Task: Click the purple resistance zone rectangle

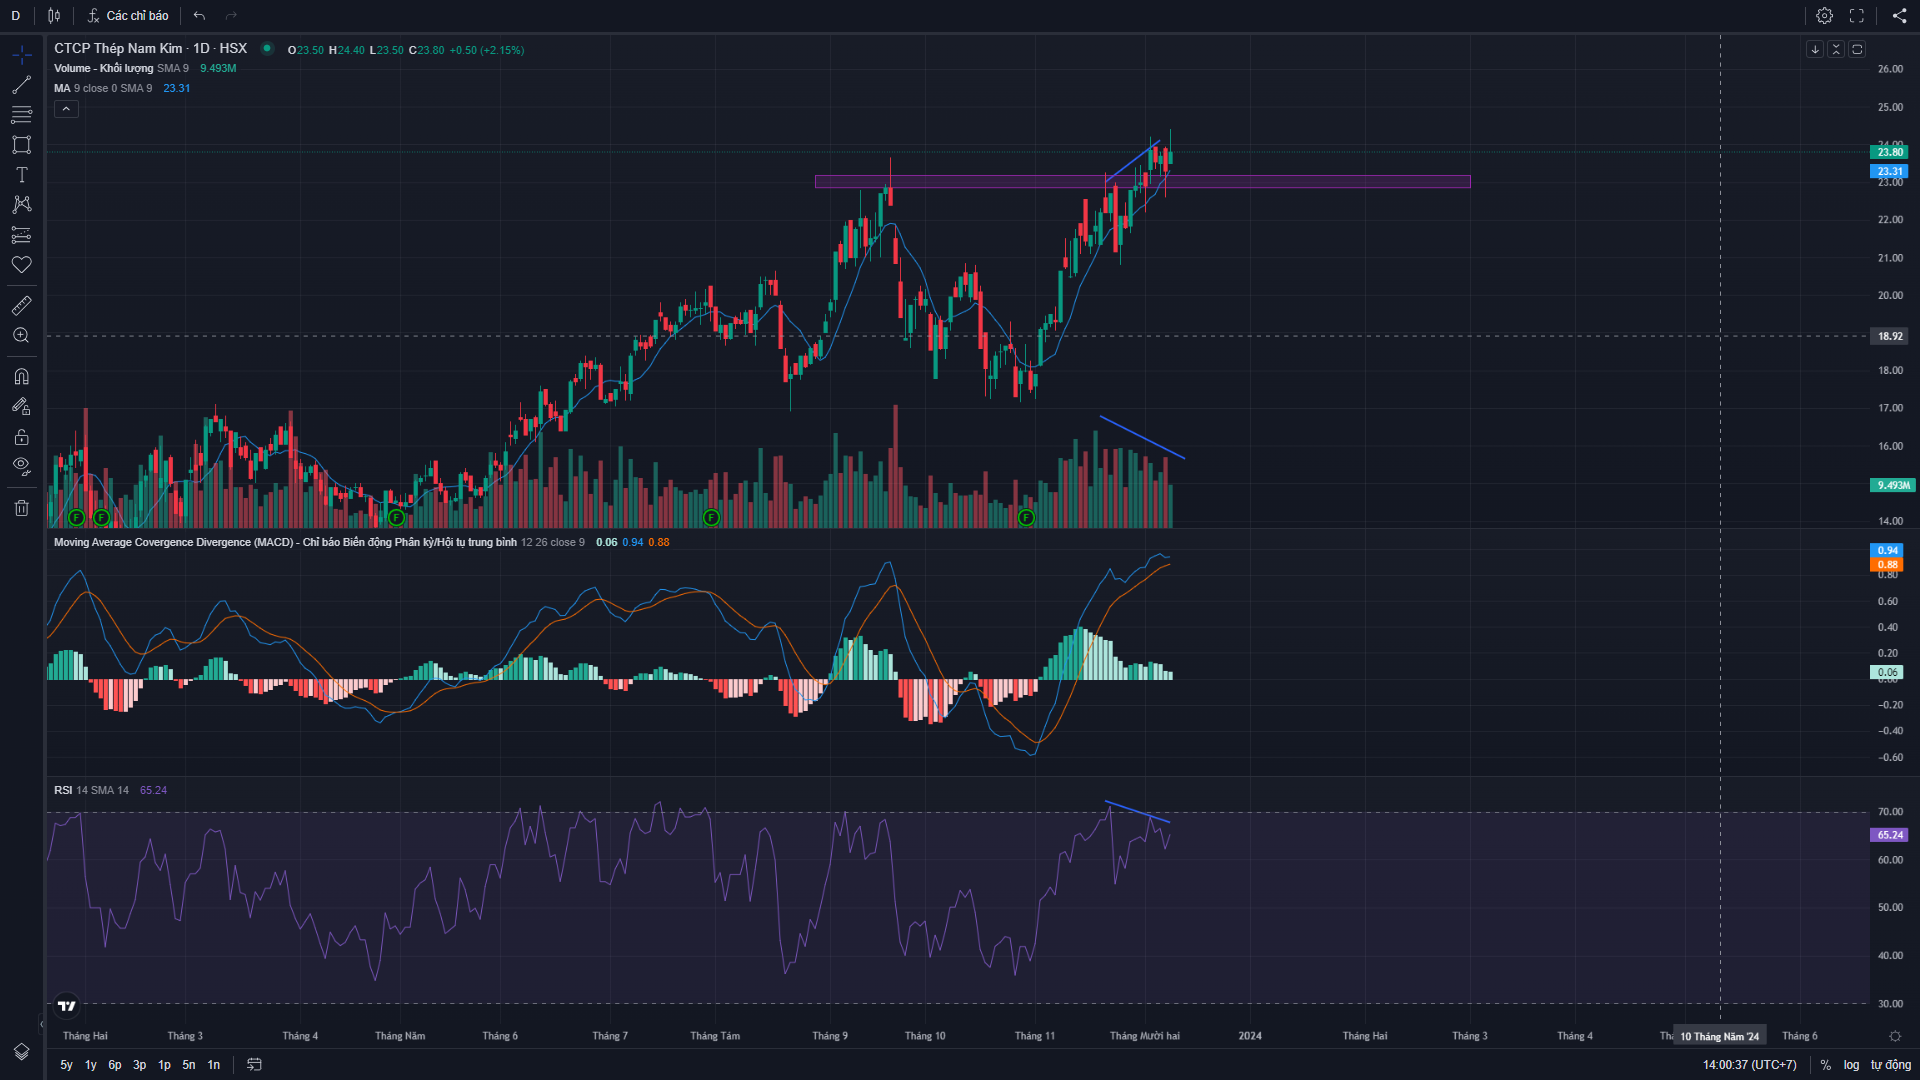Action: point(1300,182)
